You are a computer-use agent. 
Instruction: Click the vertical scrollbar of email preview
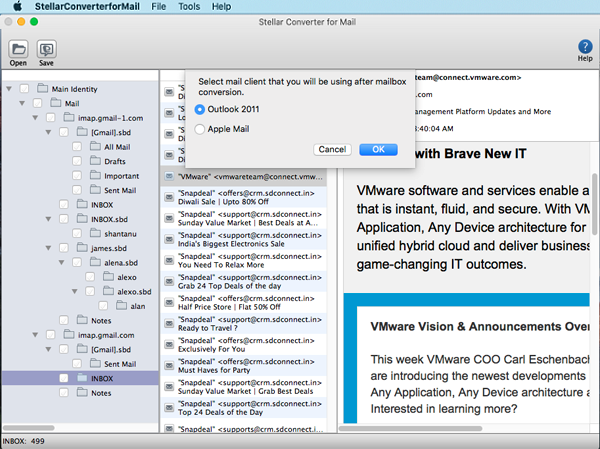(595, 204)
